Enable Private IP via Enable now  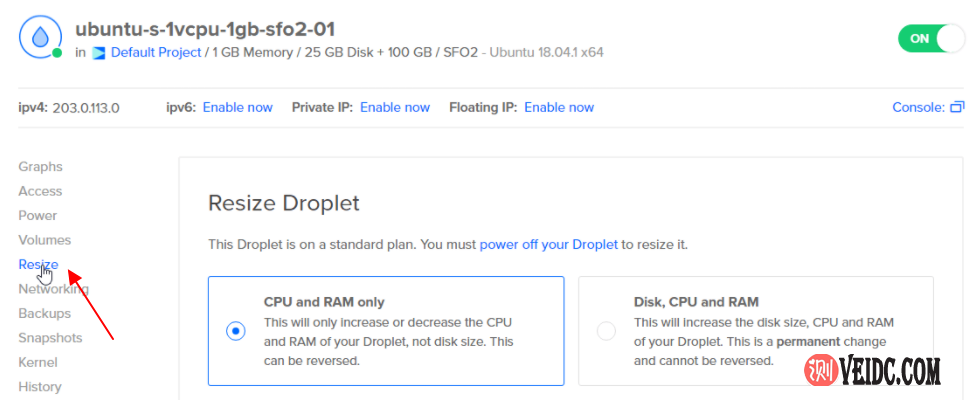coord(395,107)
